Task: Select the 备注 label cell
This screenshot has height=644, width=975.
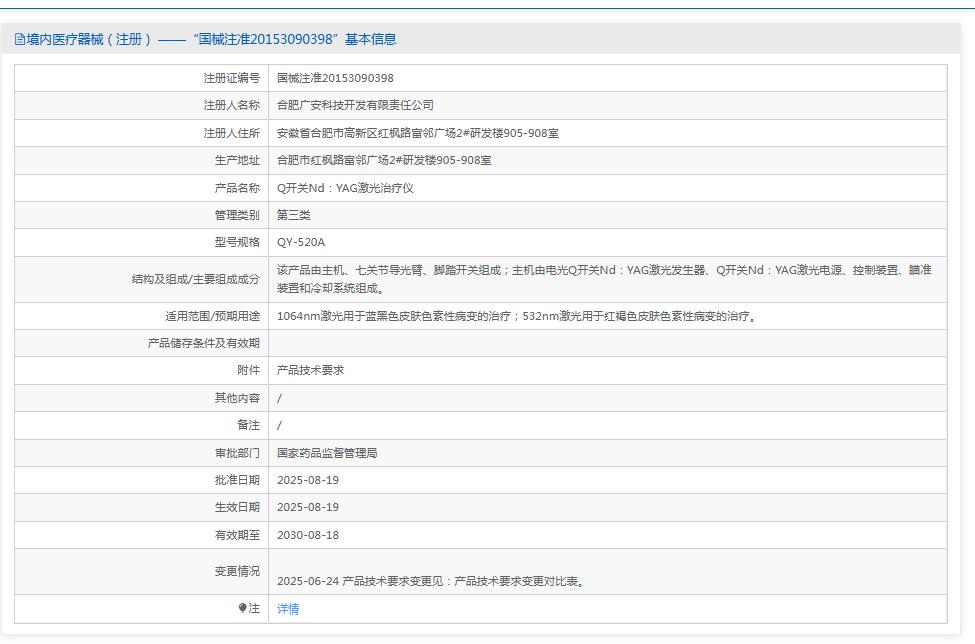Action: [142, 425]
